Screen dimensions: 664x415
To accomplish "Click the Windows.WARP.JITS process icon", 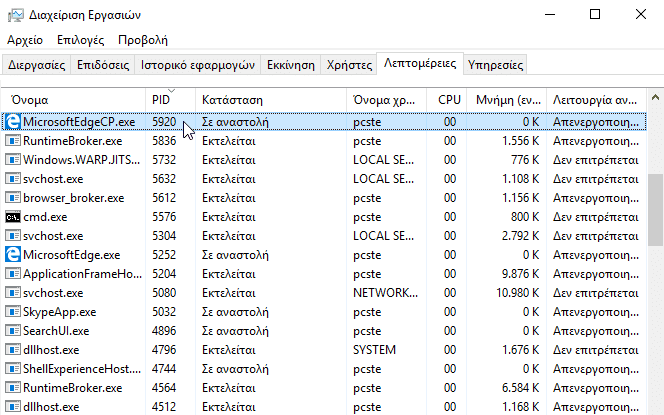I will tap(14, 160).
